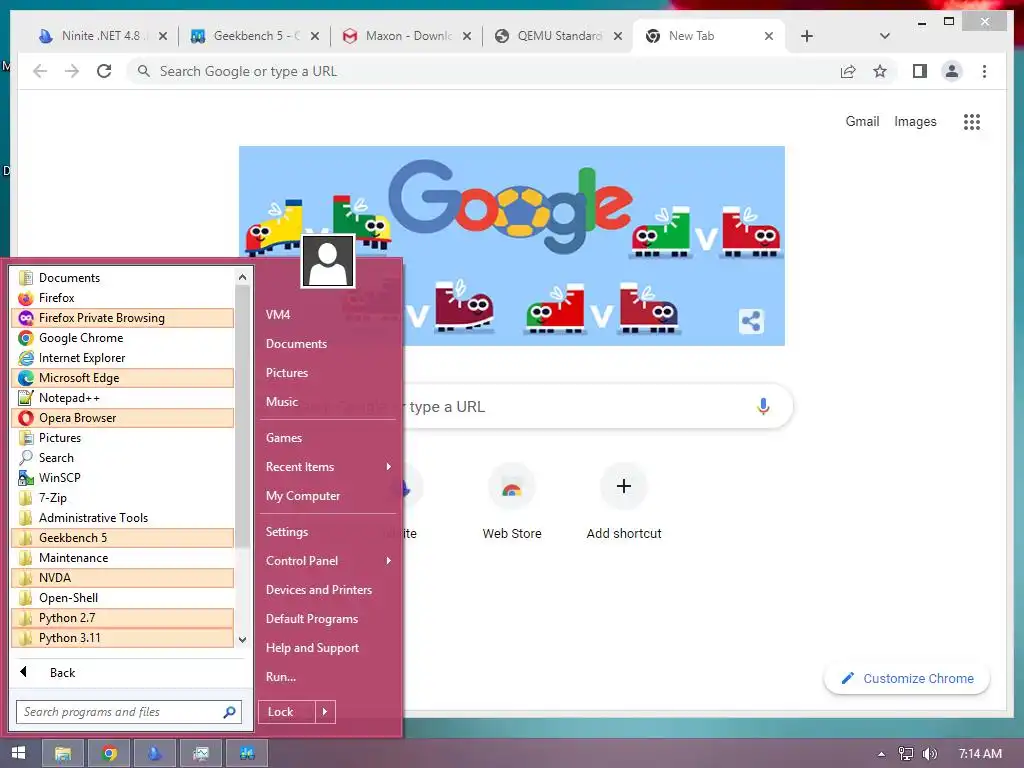
Task: Open the Search program entry
Action: [122, 458]
